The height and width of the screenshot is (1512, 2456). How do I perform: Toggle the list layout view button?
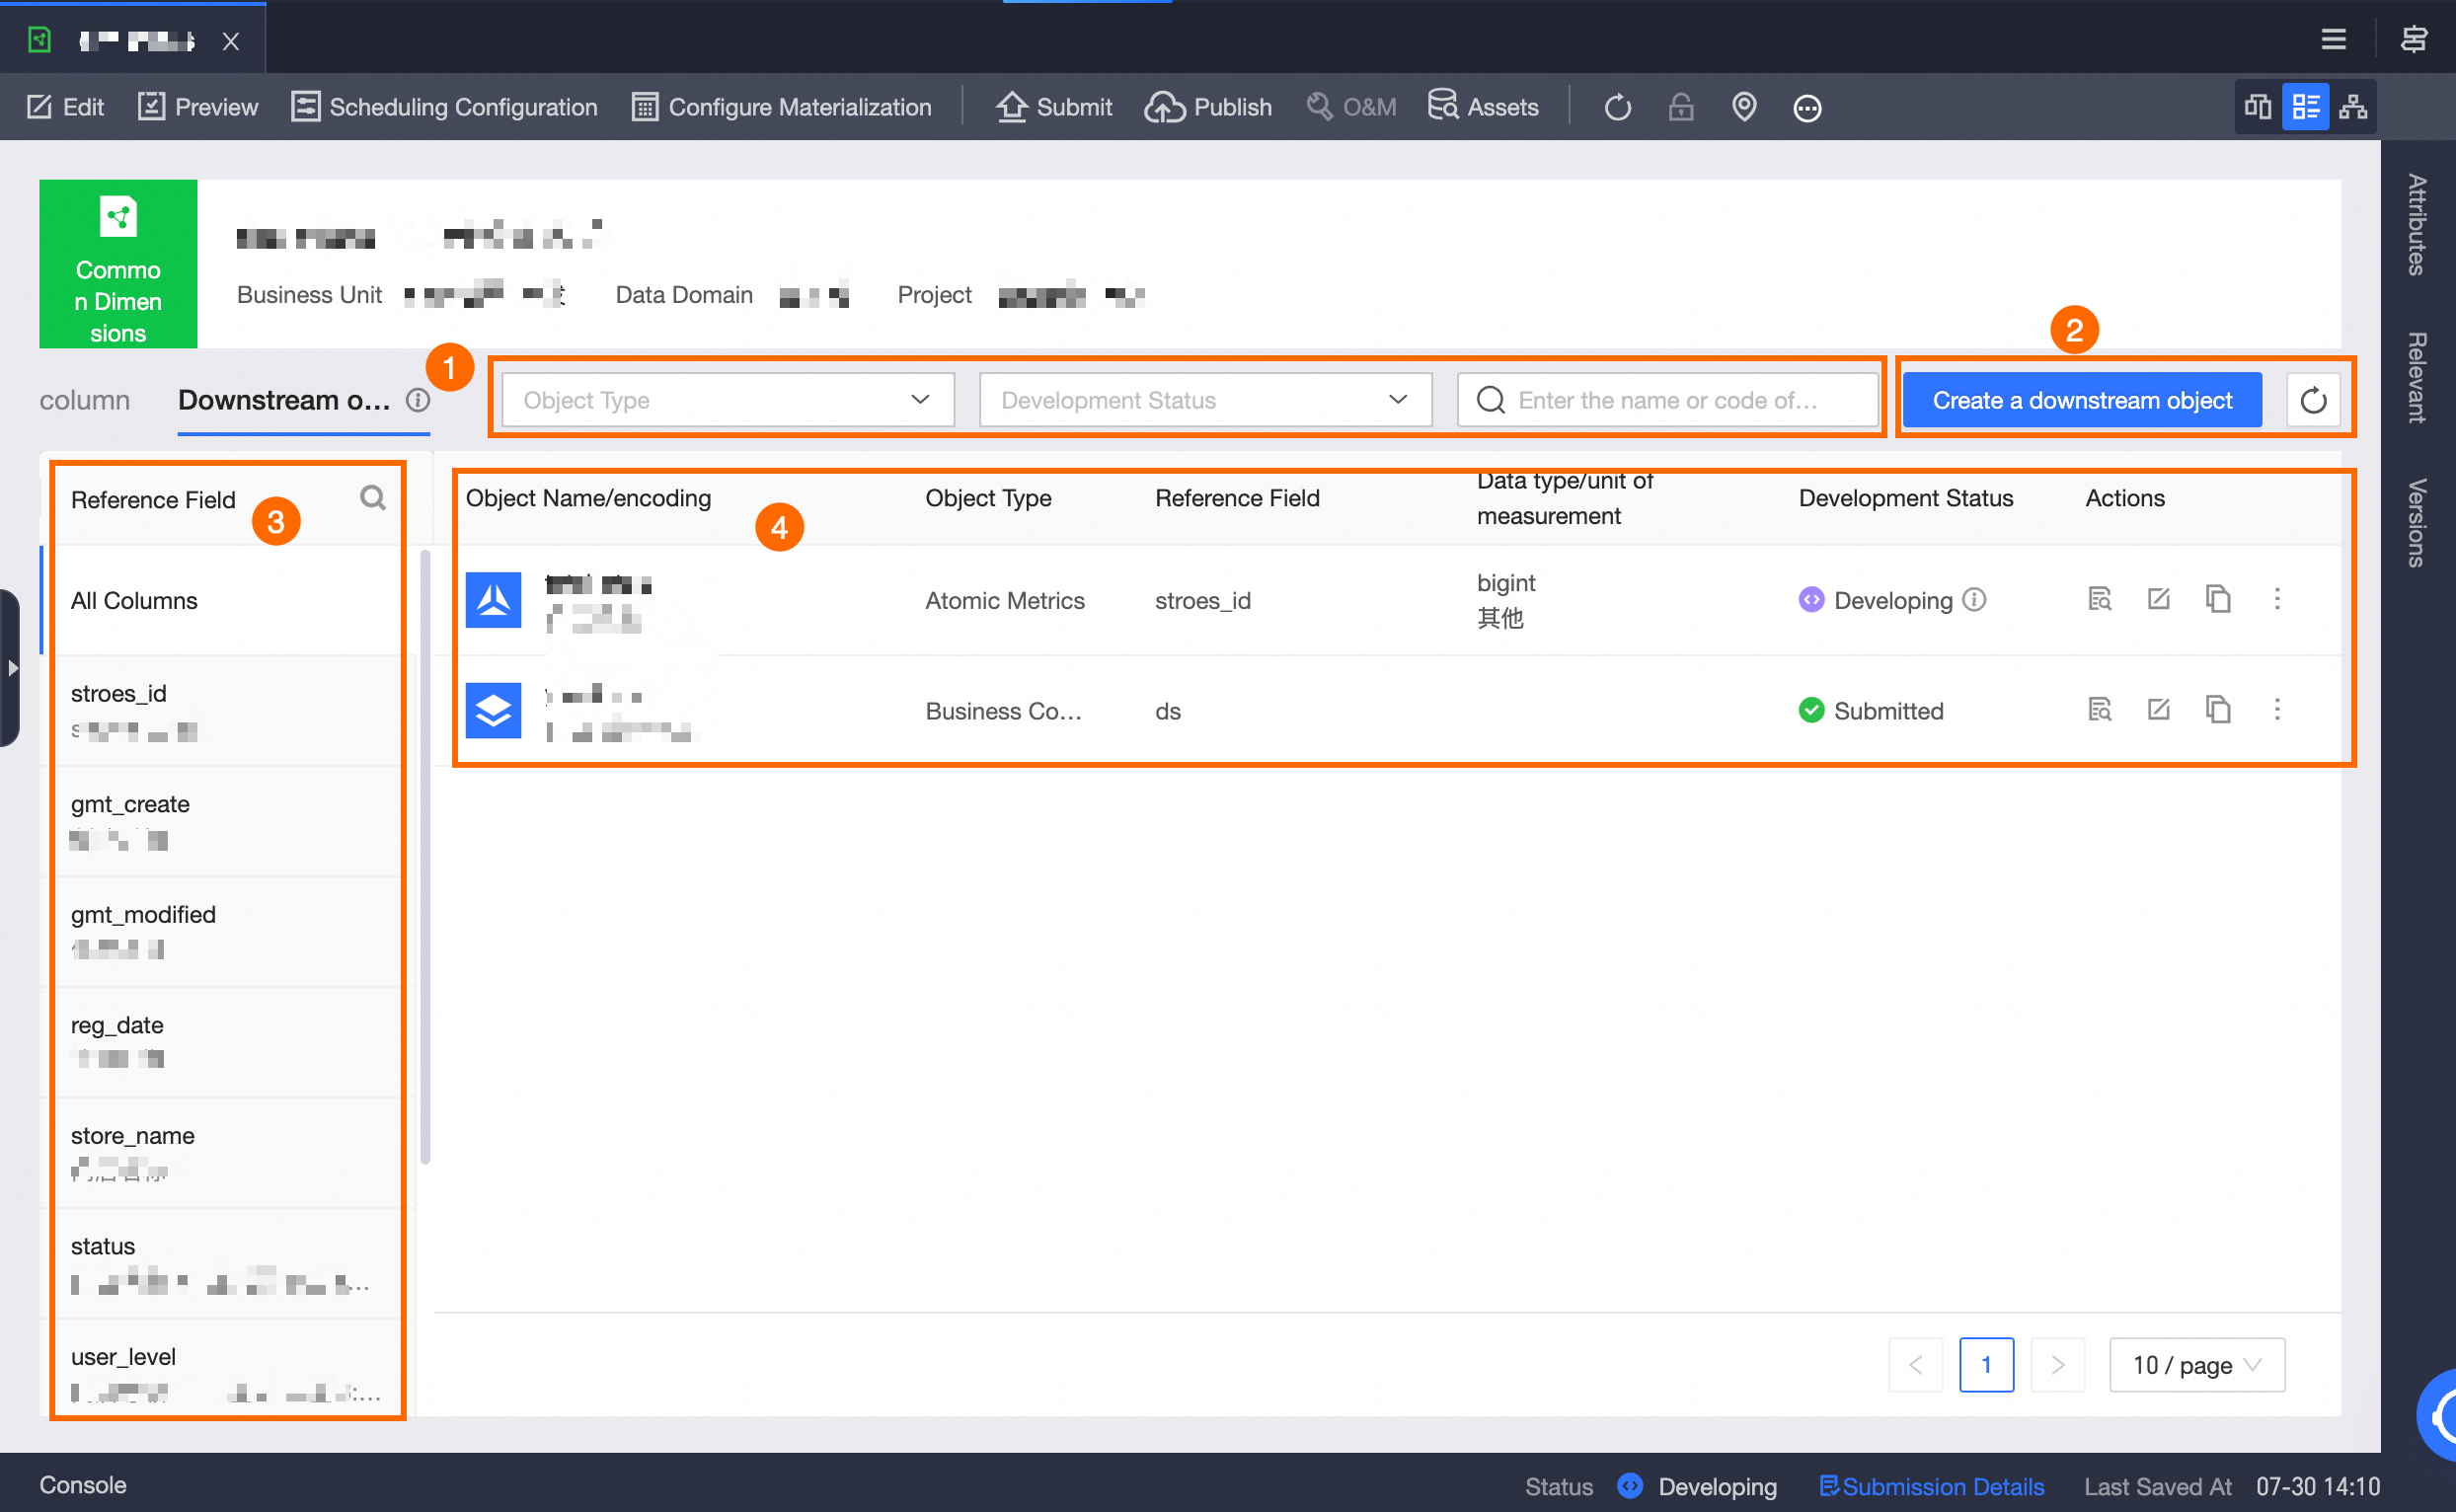click(2305, 107)
